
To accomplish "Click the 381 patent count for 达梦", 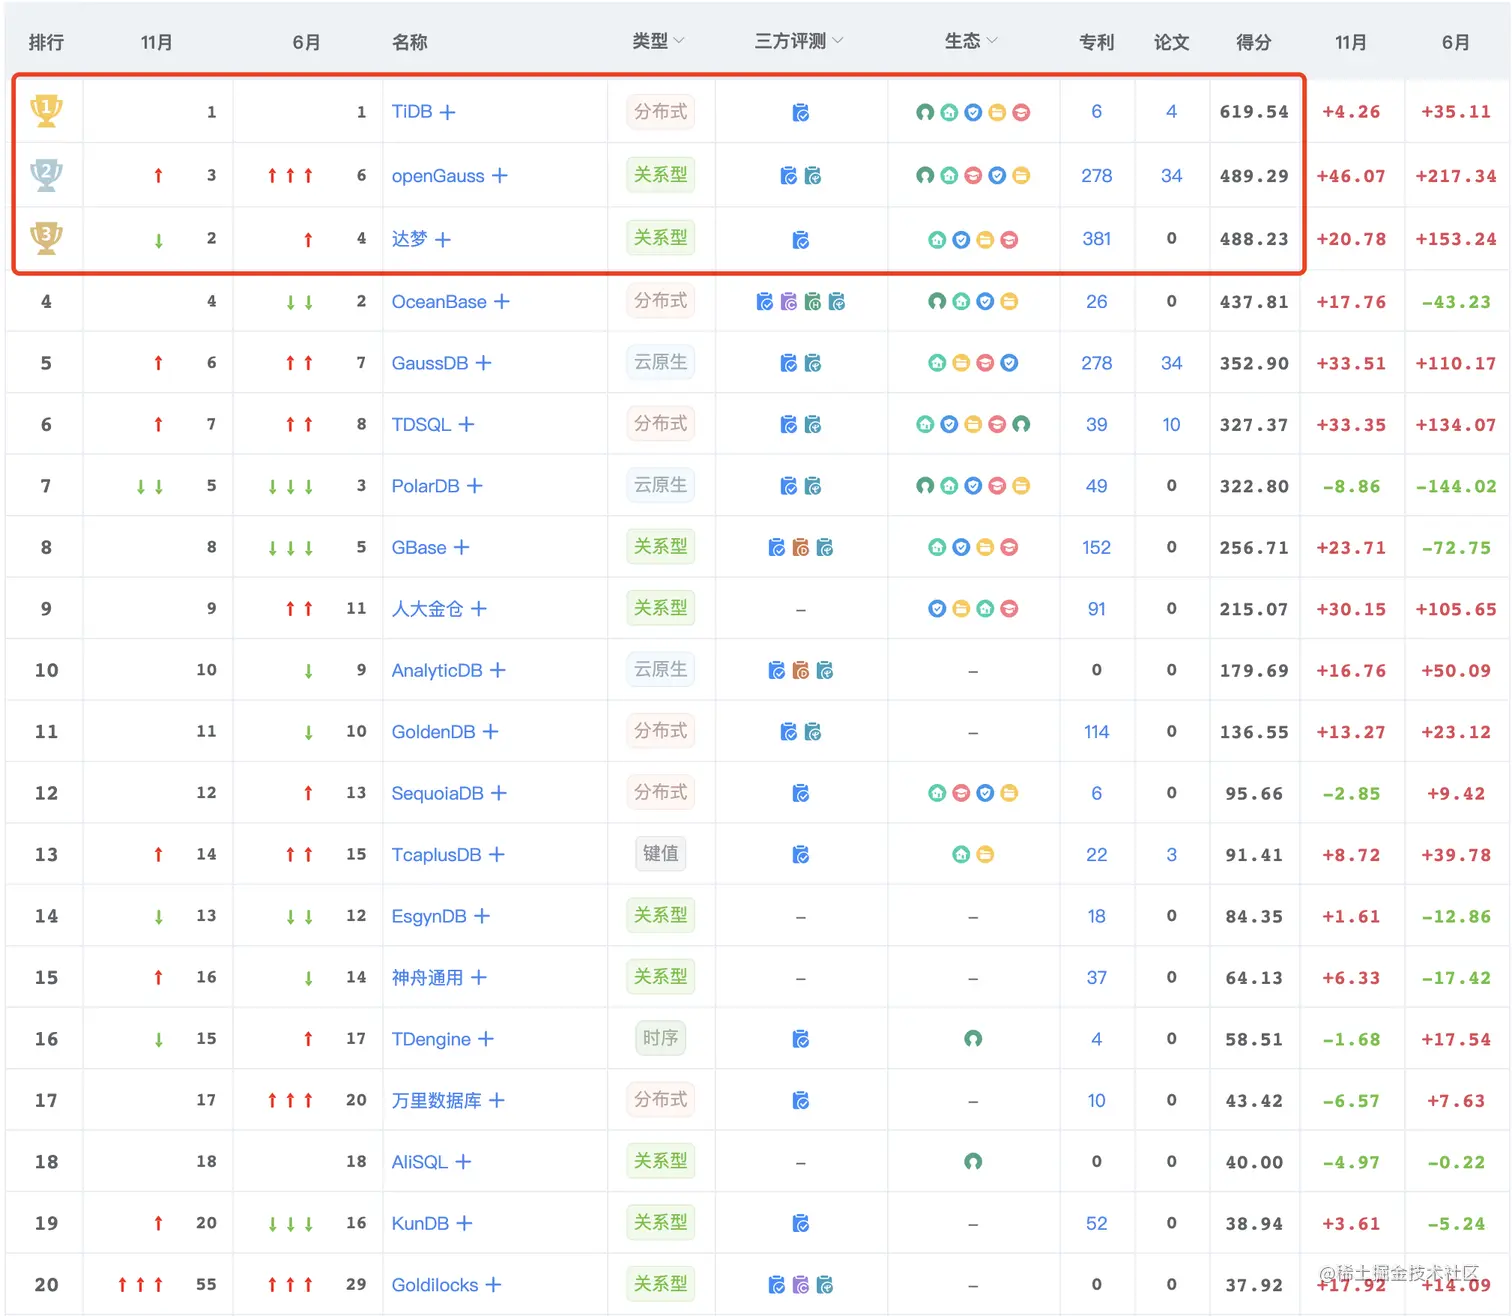I will pyautogui.click(x=1097, y=239).
